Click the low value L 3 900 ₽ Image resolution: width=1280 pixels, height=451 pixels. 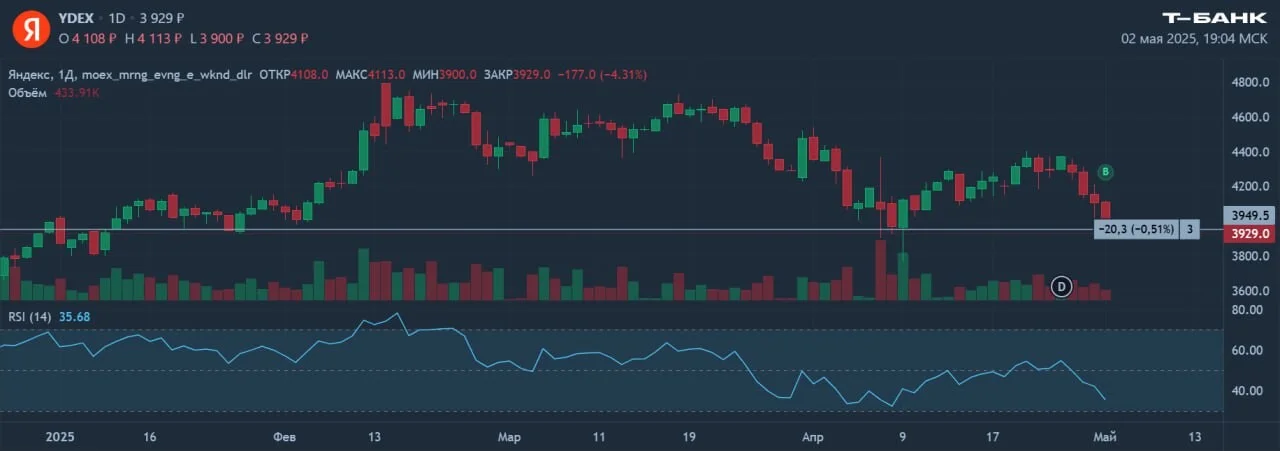pyautogui.click(x=217, y=38)
